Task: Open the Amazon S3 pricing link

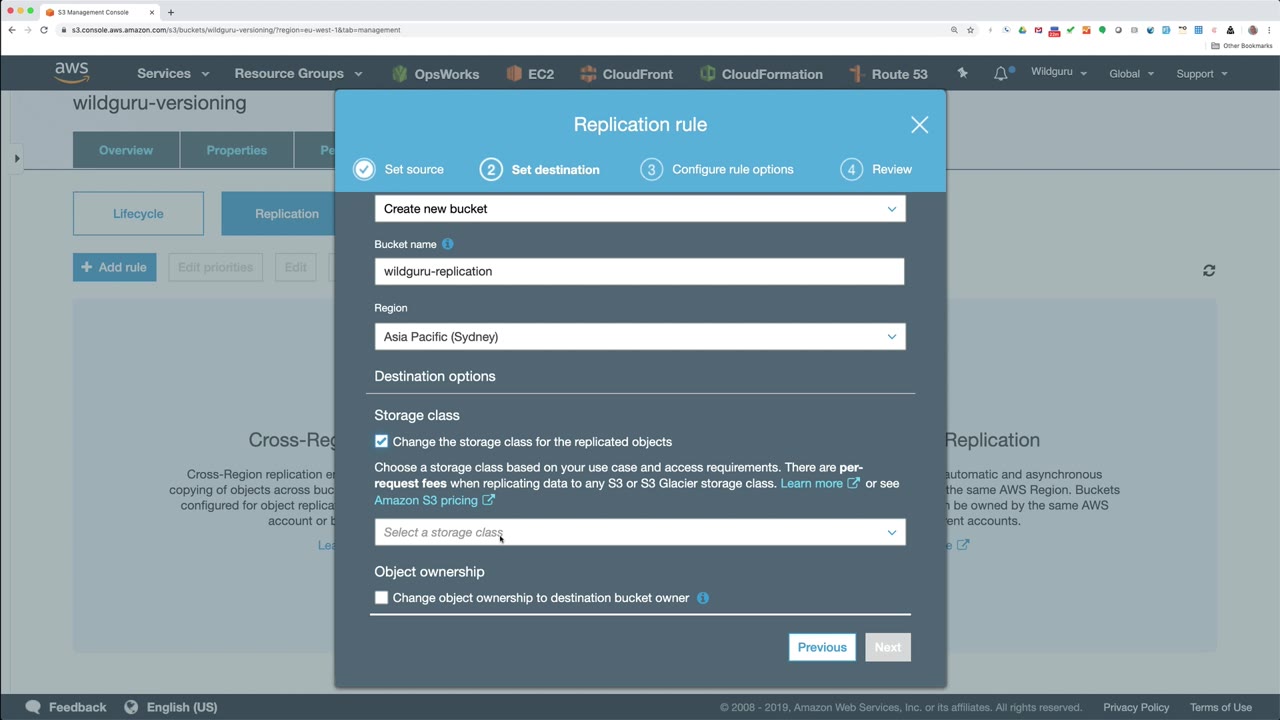Action: pos(434,500)
